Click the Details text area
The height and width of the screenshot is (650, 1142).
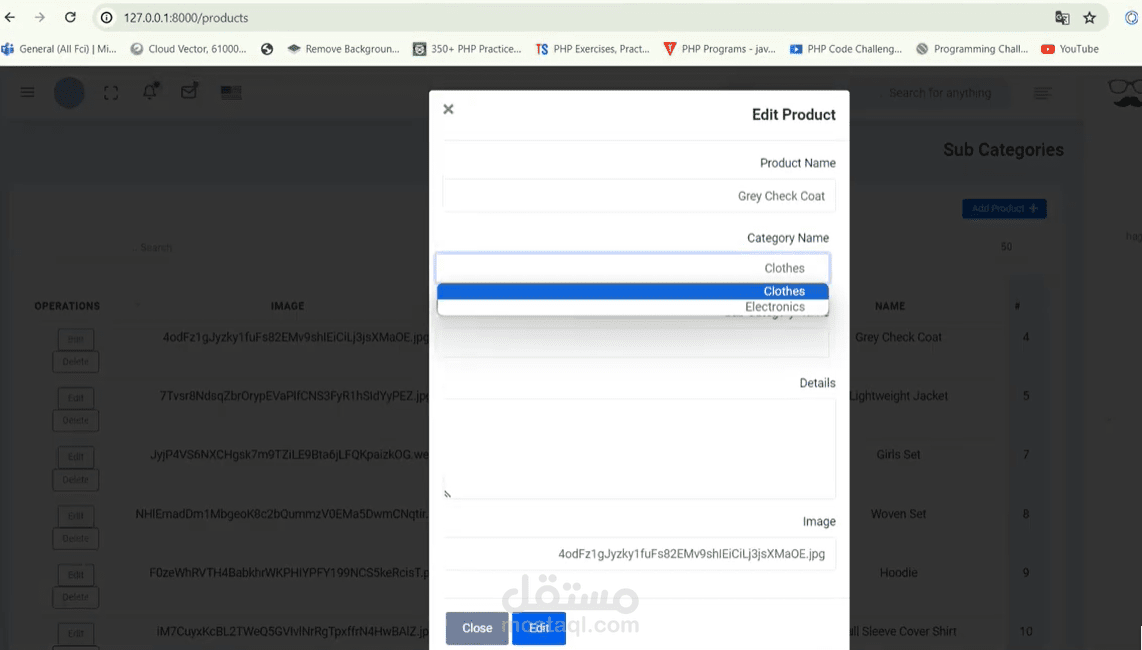[639, 448]
